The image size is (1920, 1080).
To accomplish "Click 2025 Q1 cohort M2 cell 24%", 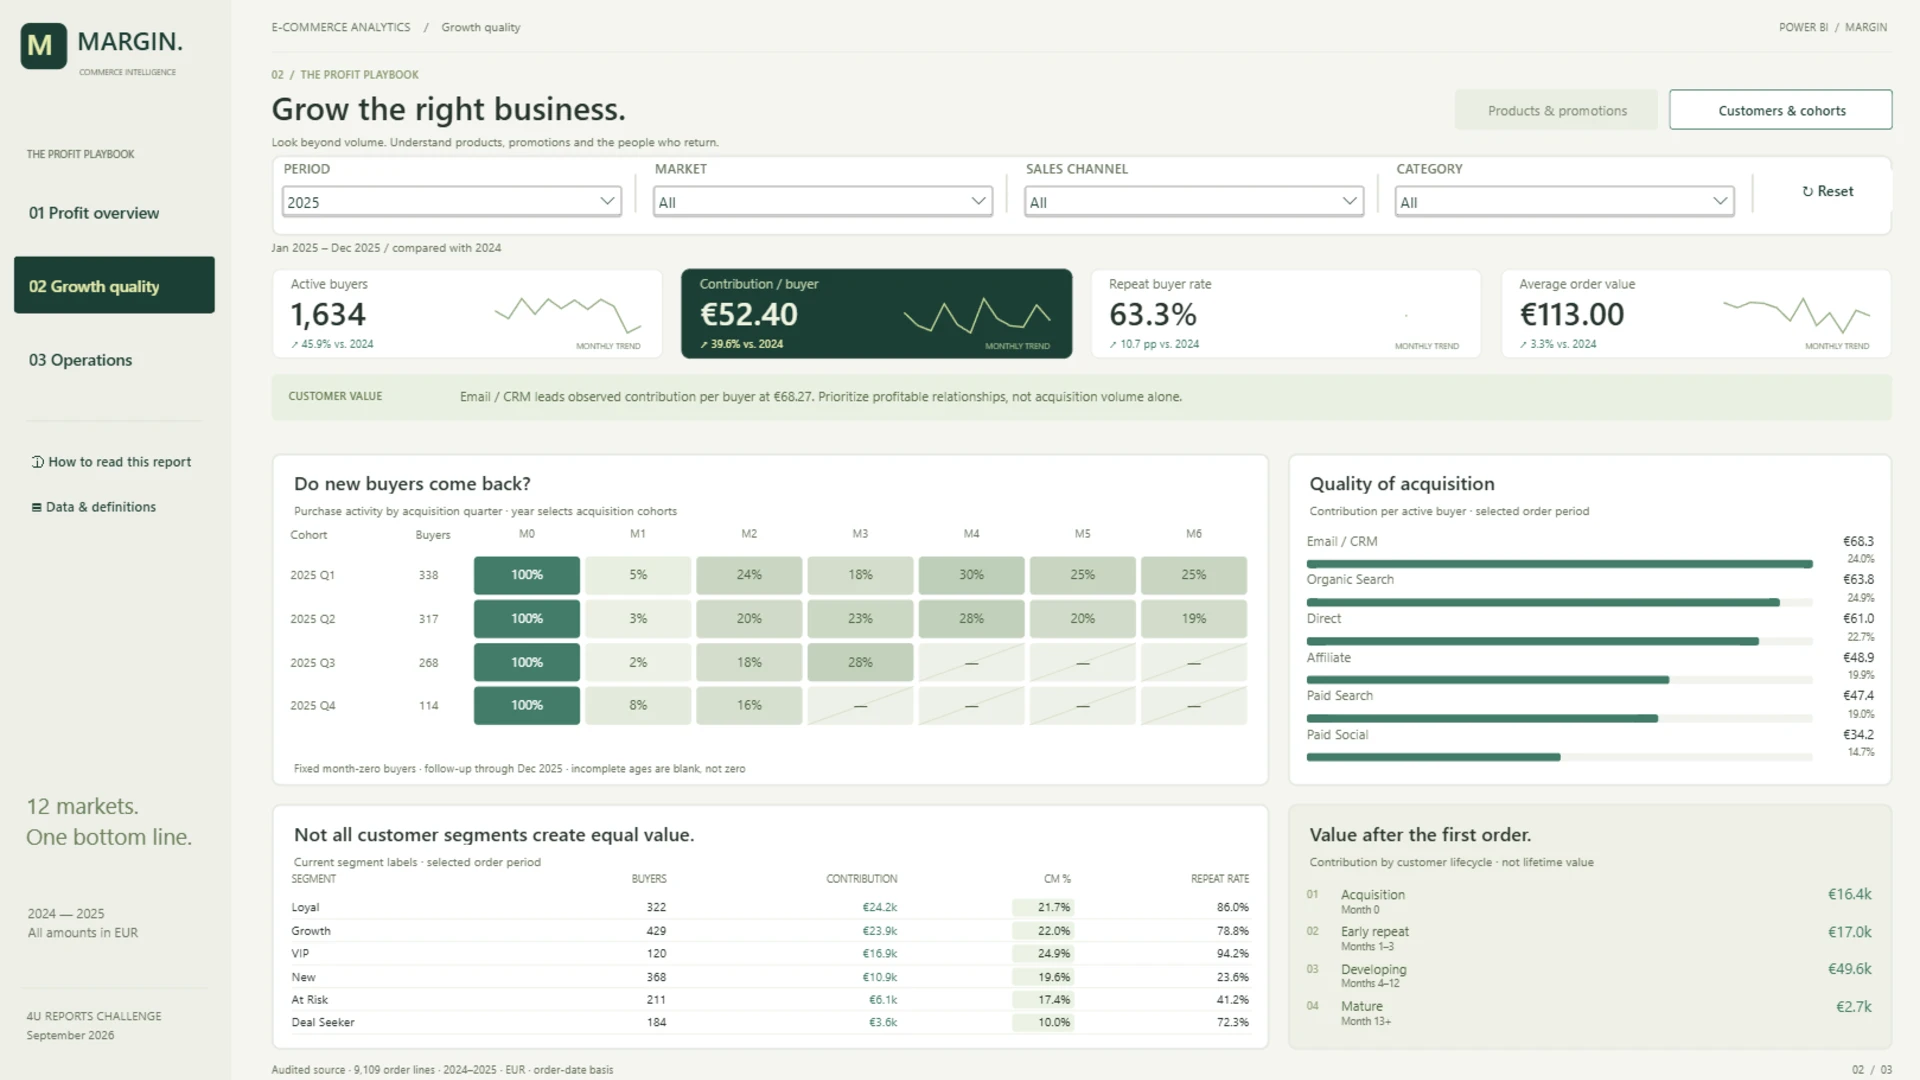I will point(749,575).
